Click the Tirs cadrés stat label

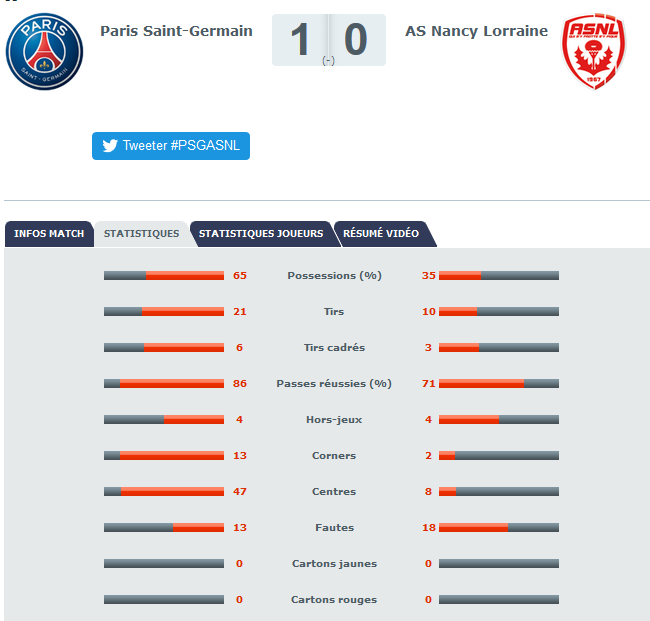(334, 347)
